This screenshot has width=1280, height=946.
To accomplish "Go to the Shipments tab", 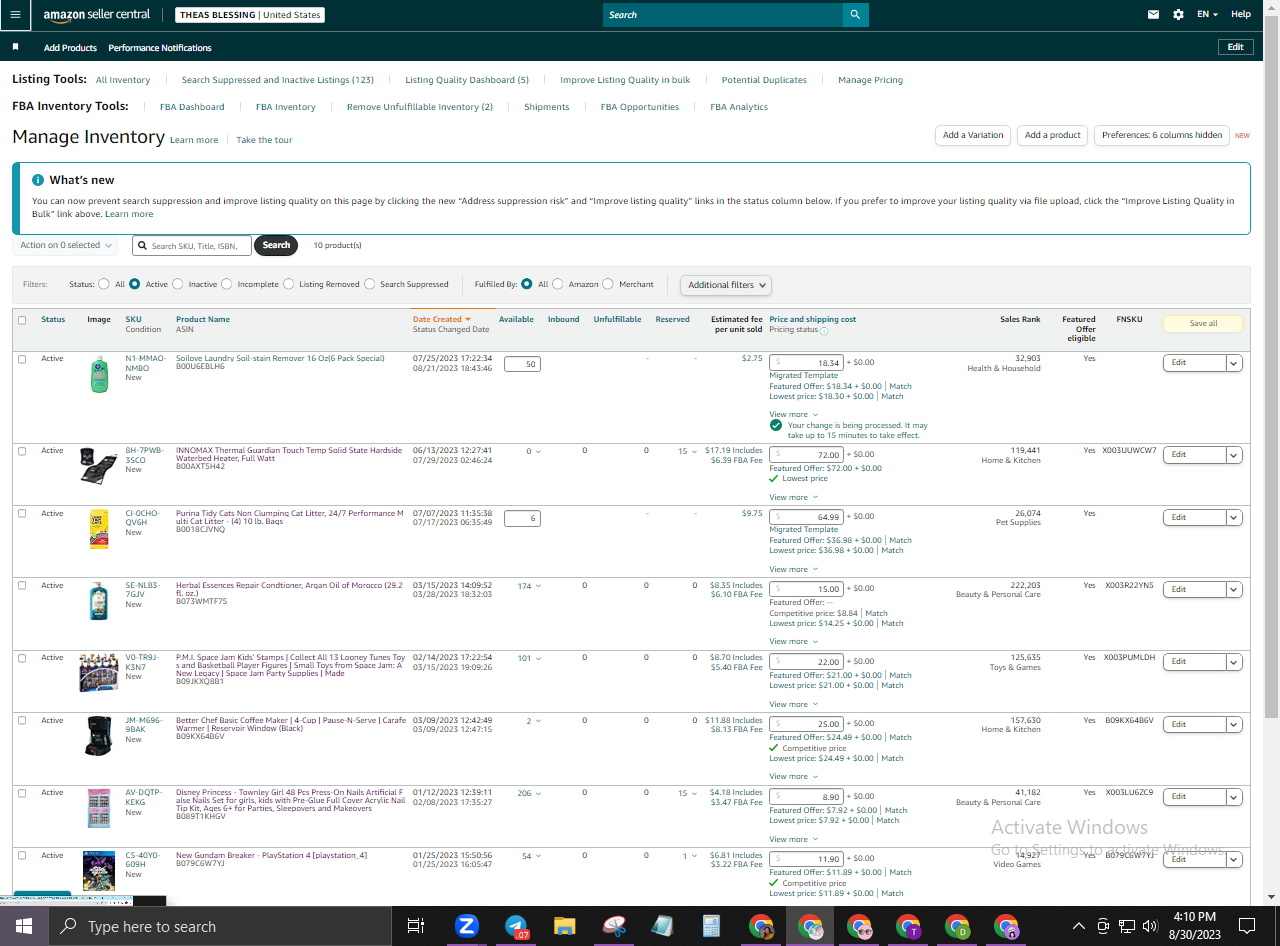I will point(547,107).
